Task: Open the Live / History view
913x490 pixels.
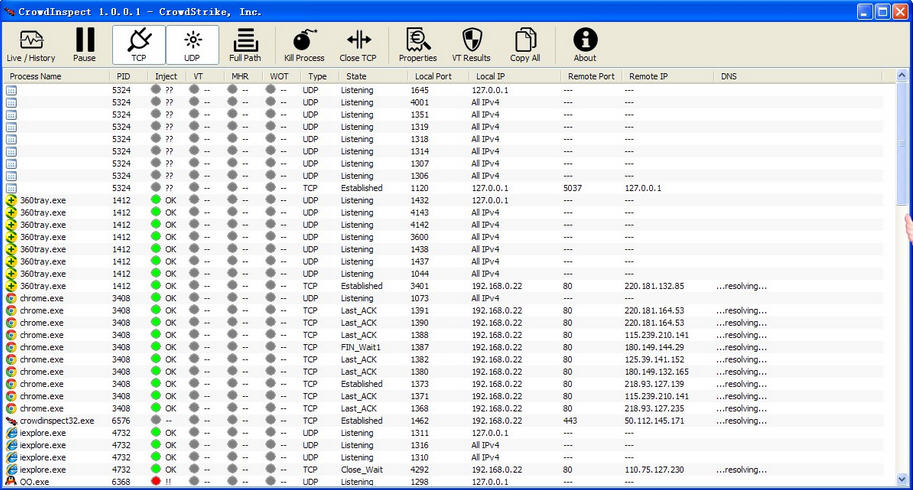Action: click(x=31, y=46)
